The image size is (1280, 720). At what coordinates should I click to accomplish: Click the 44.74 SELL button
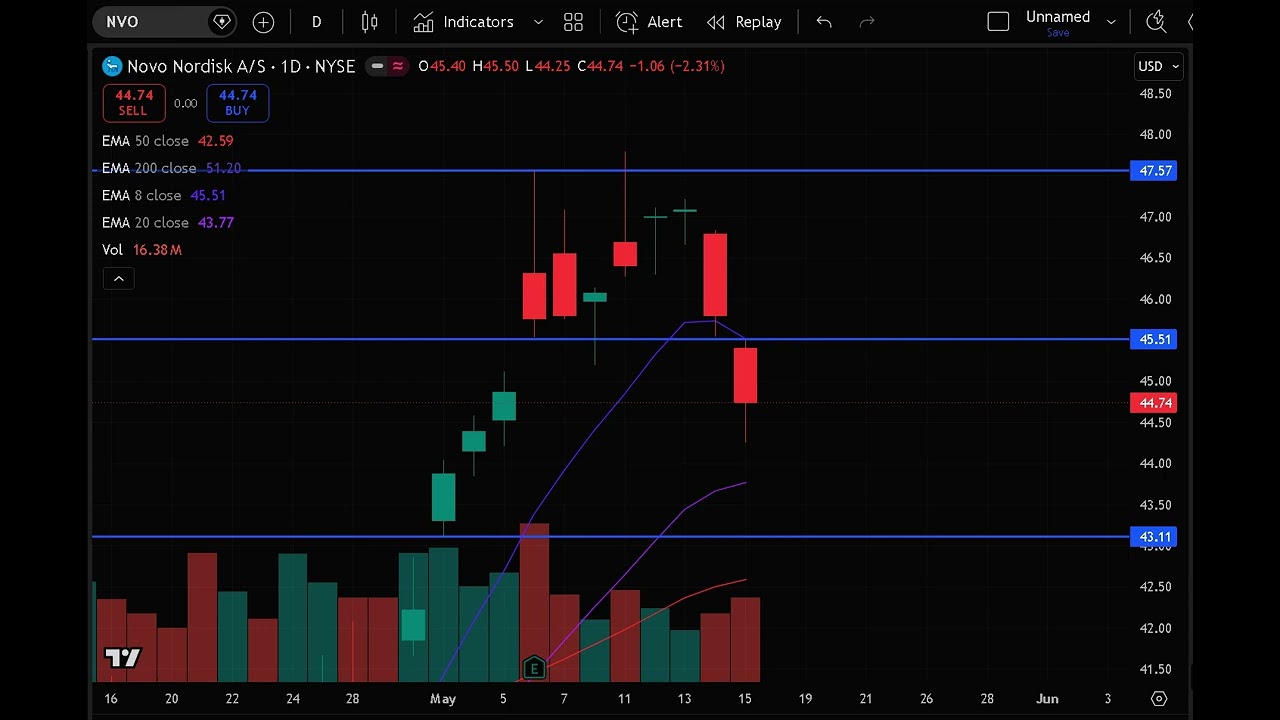(x=133, y=103)
